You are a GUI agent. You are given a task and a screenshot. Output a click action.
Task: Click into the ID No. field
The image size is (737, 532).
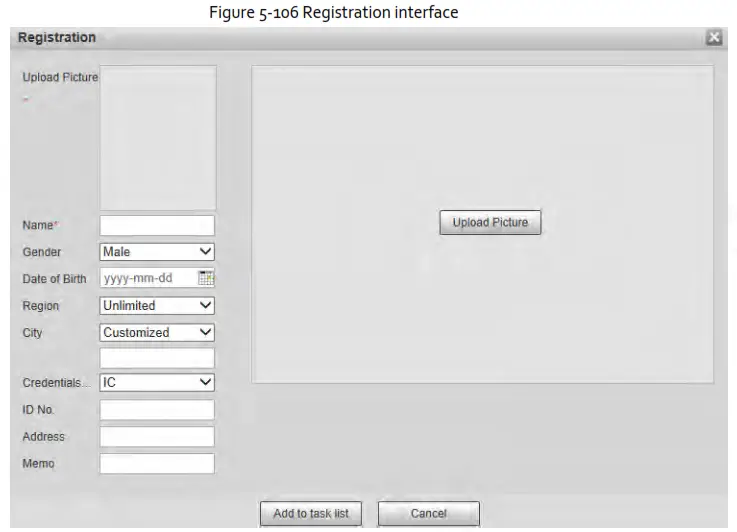tap(157, 410)
